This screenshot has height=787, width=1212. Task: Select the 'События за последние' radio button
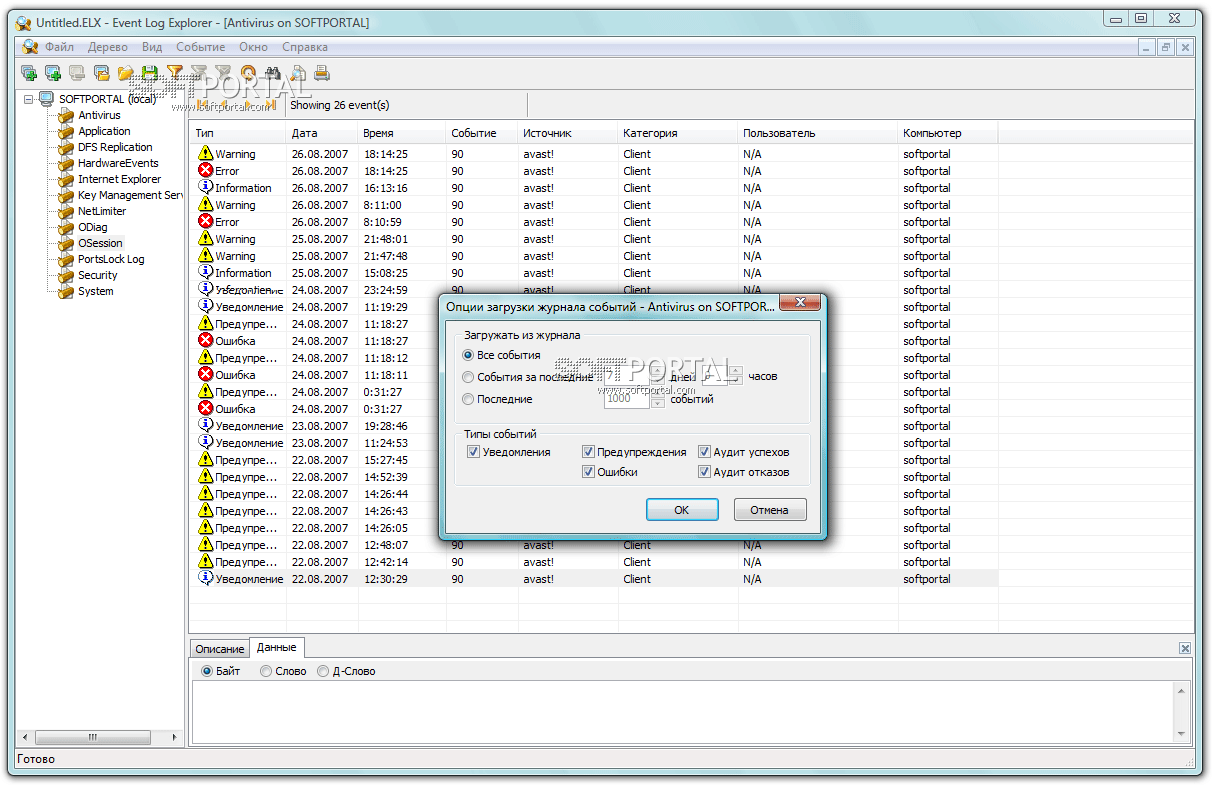click(468, 377)
